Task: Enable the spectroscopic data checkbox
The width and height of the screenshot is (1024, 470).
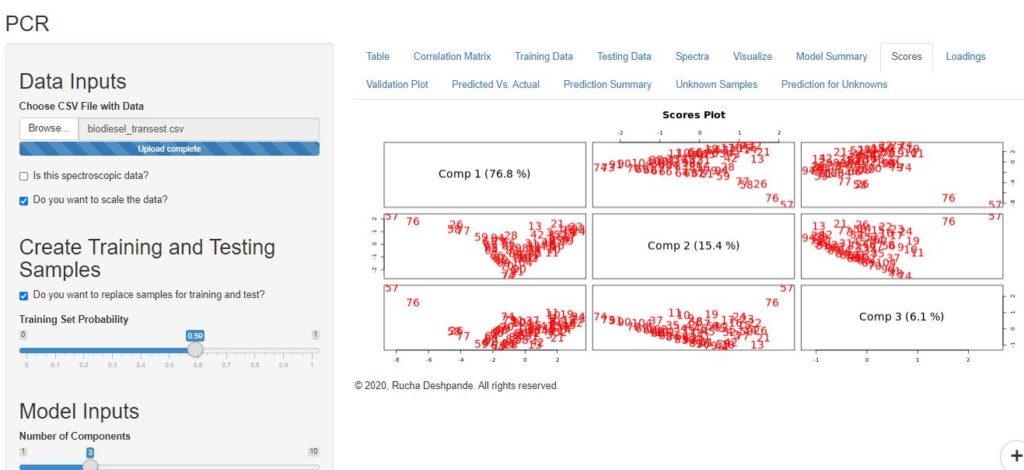Action: click(24, 176)
